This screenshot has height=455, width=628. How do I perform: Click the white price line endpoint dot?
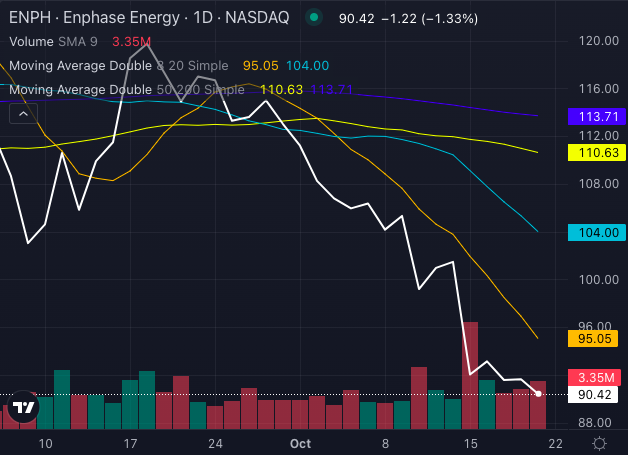[540, 394]
